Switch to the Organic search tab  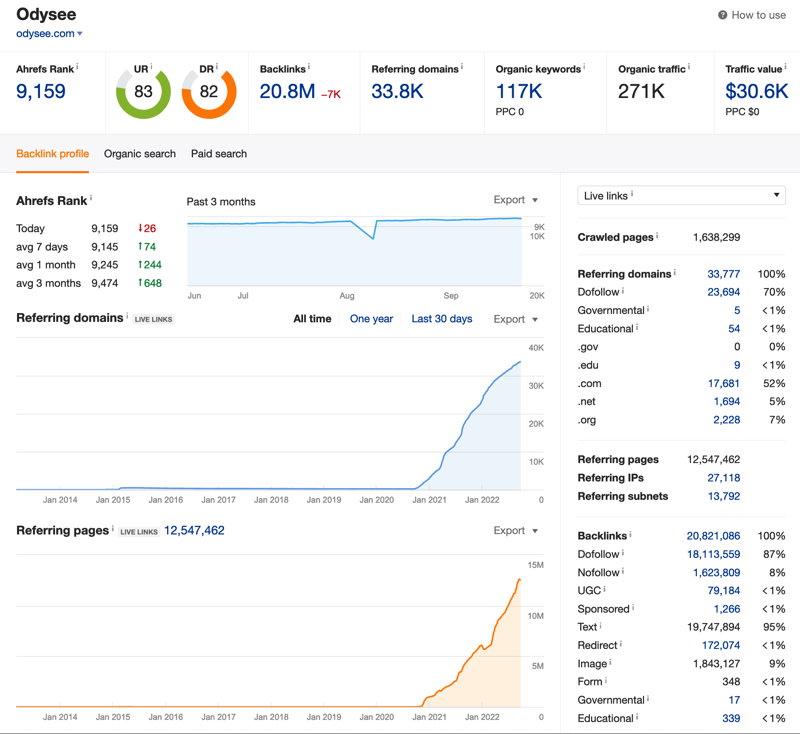pos(140,154)
